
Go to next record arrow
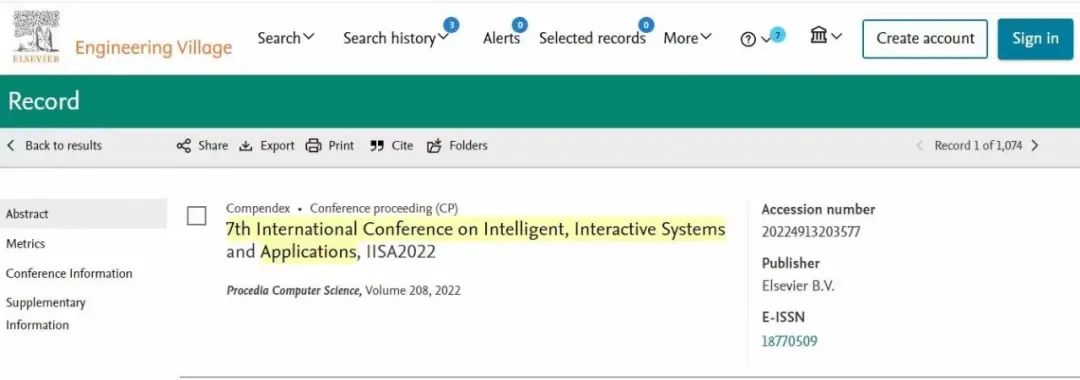pos(1035,145)
